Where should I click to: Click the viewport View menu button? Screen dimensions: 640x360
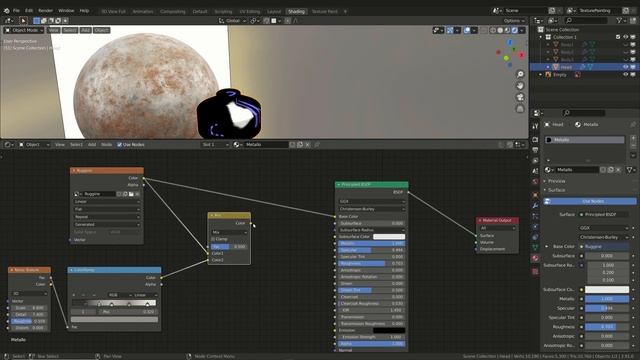pyautogui.click(x=53, y=30)
